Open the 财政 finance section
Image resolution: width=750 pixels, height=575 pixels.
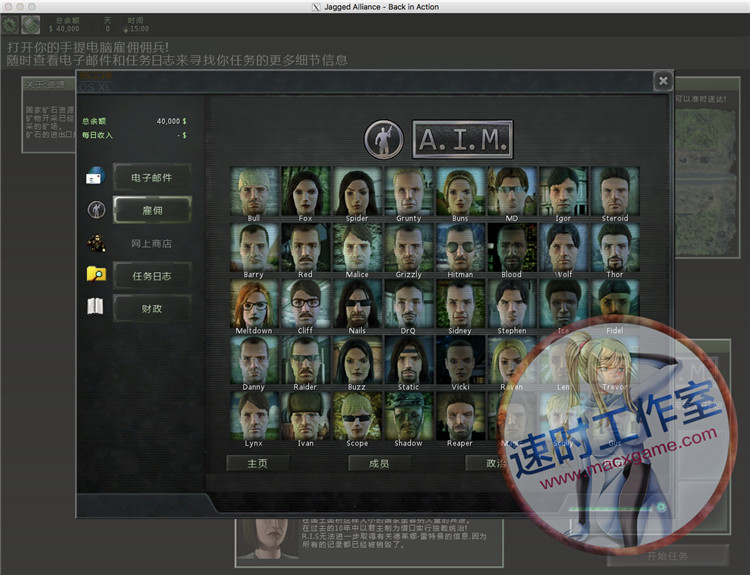point(152,309)
